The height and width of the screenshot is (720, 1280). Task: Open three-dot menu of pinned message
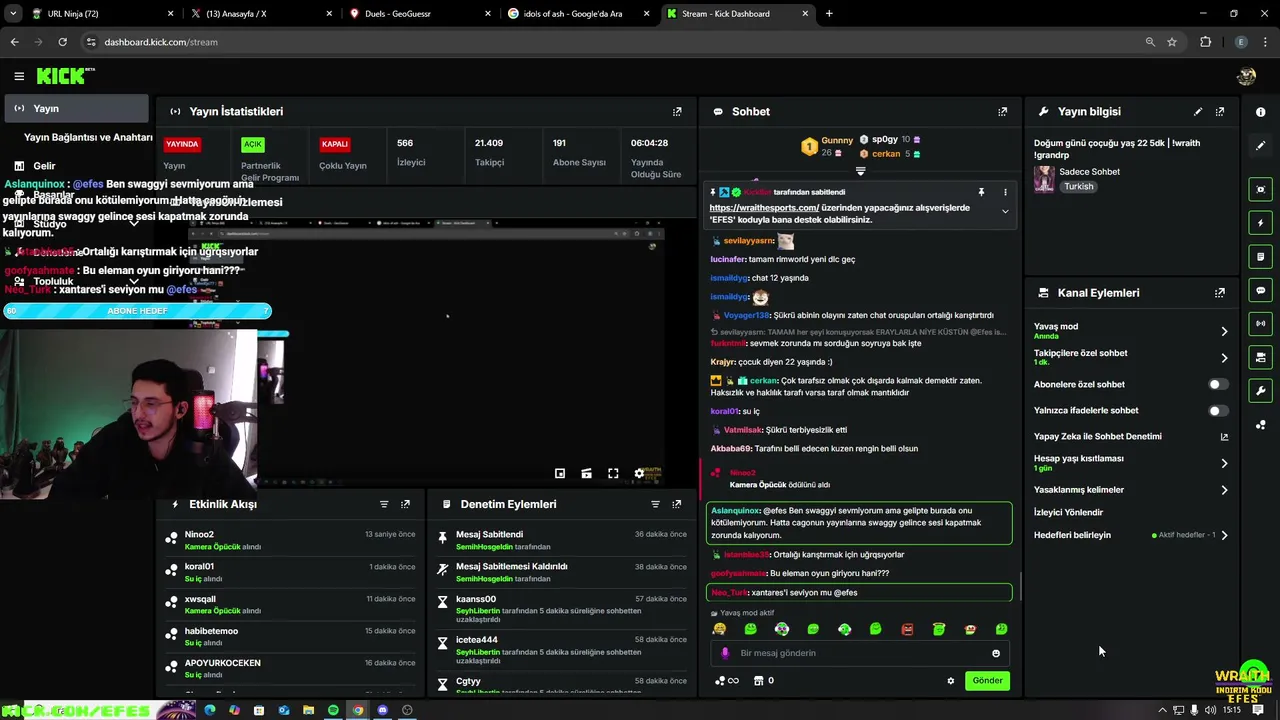tap(1005, 192)
